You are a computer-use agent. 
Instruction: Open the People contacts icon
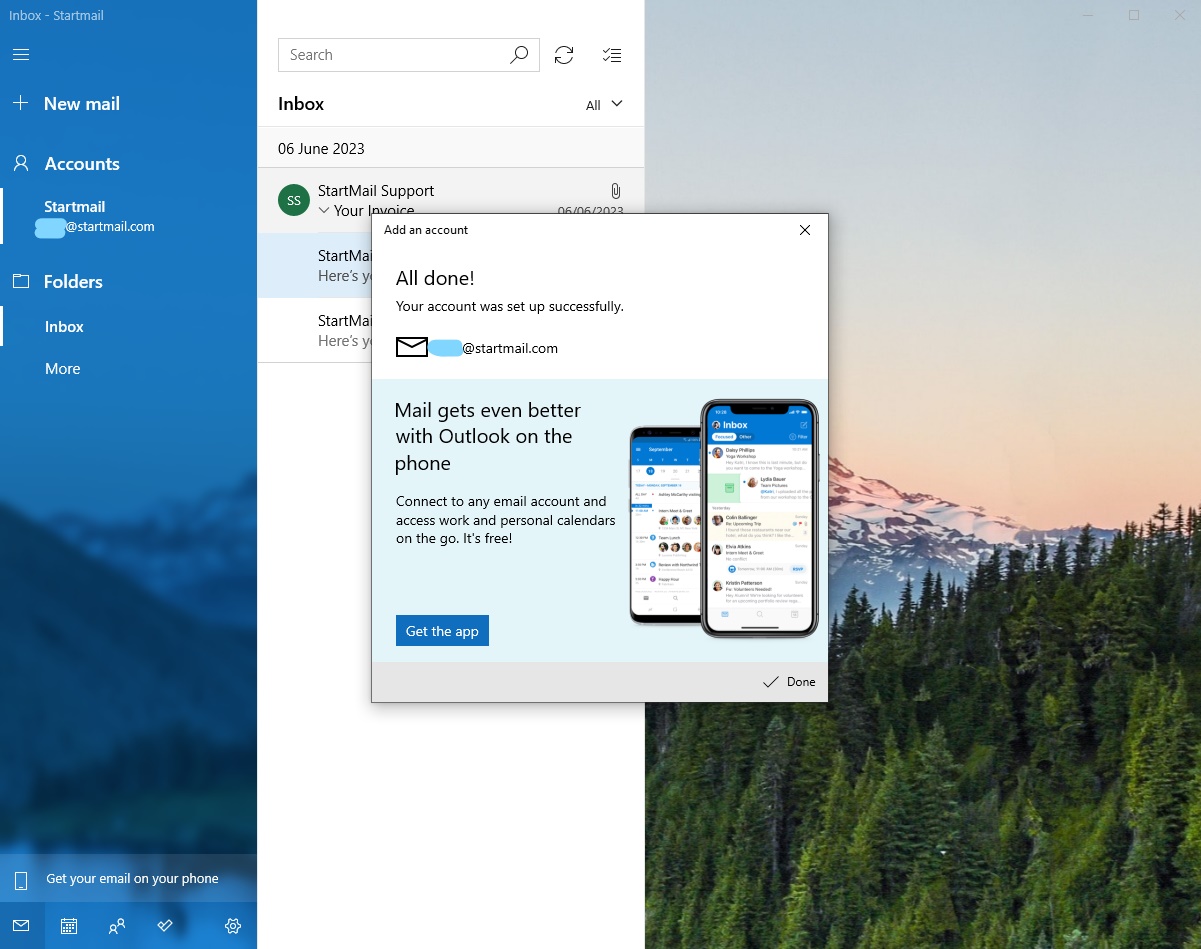[x=117, y=926]
